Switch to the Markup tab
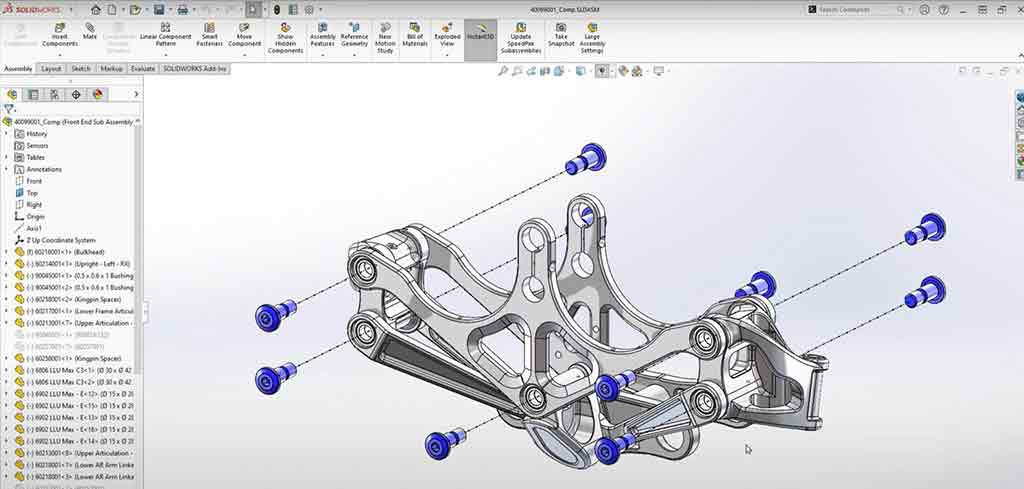 (112, 69)
